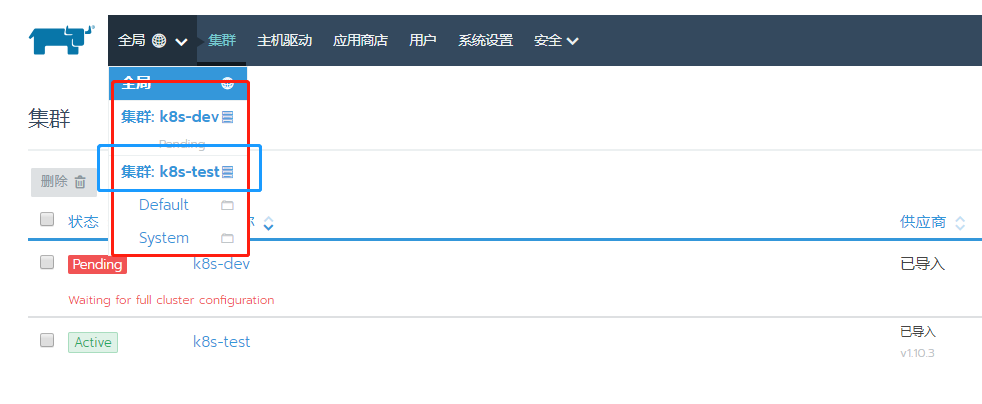Click the globe icon in the 全局 dropdown entry
The image size is (982, 404).
pos(227,83)
